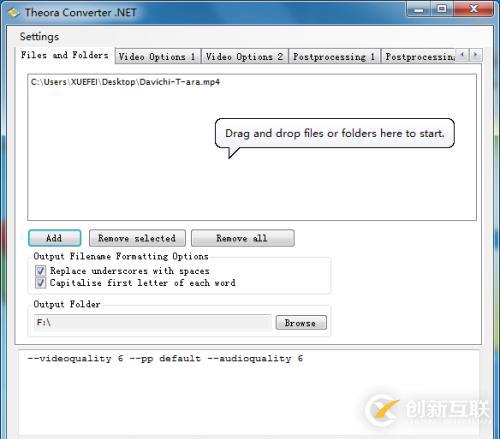Image resolution: width=500 pixels, height=439 pixels.
Task: Switch to the Video Options 1 tab
Action: point(158,56)
